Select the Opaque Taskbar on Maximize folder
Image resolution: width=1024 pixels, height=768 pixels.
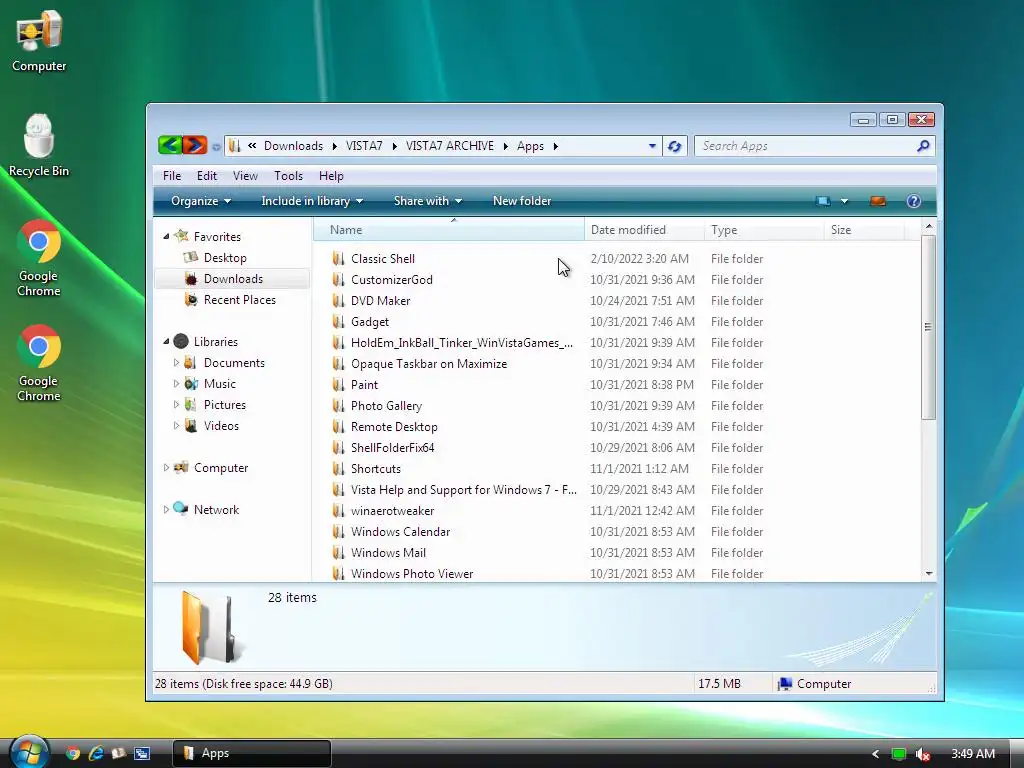428,364
